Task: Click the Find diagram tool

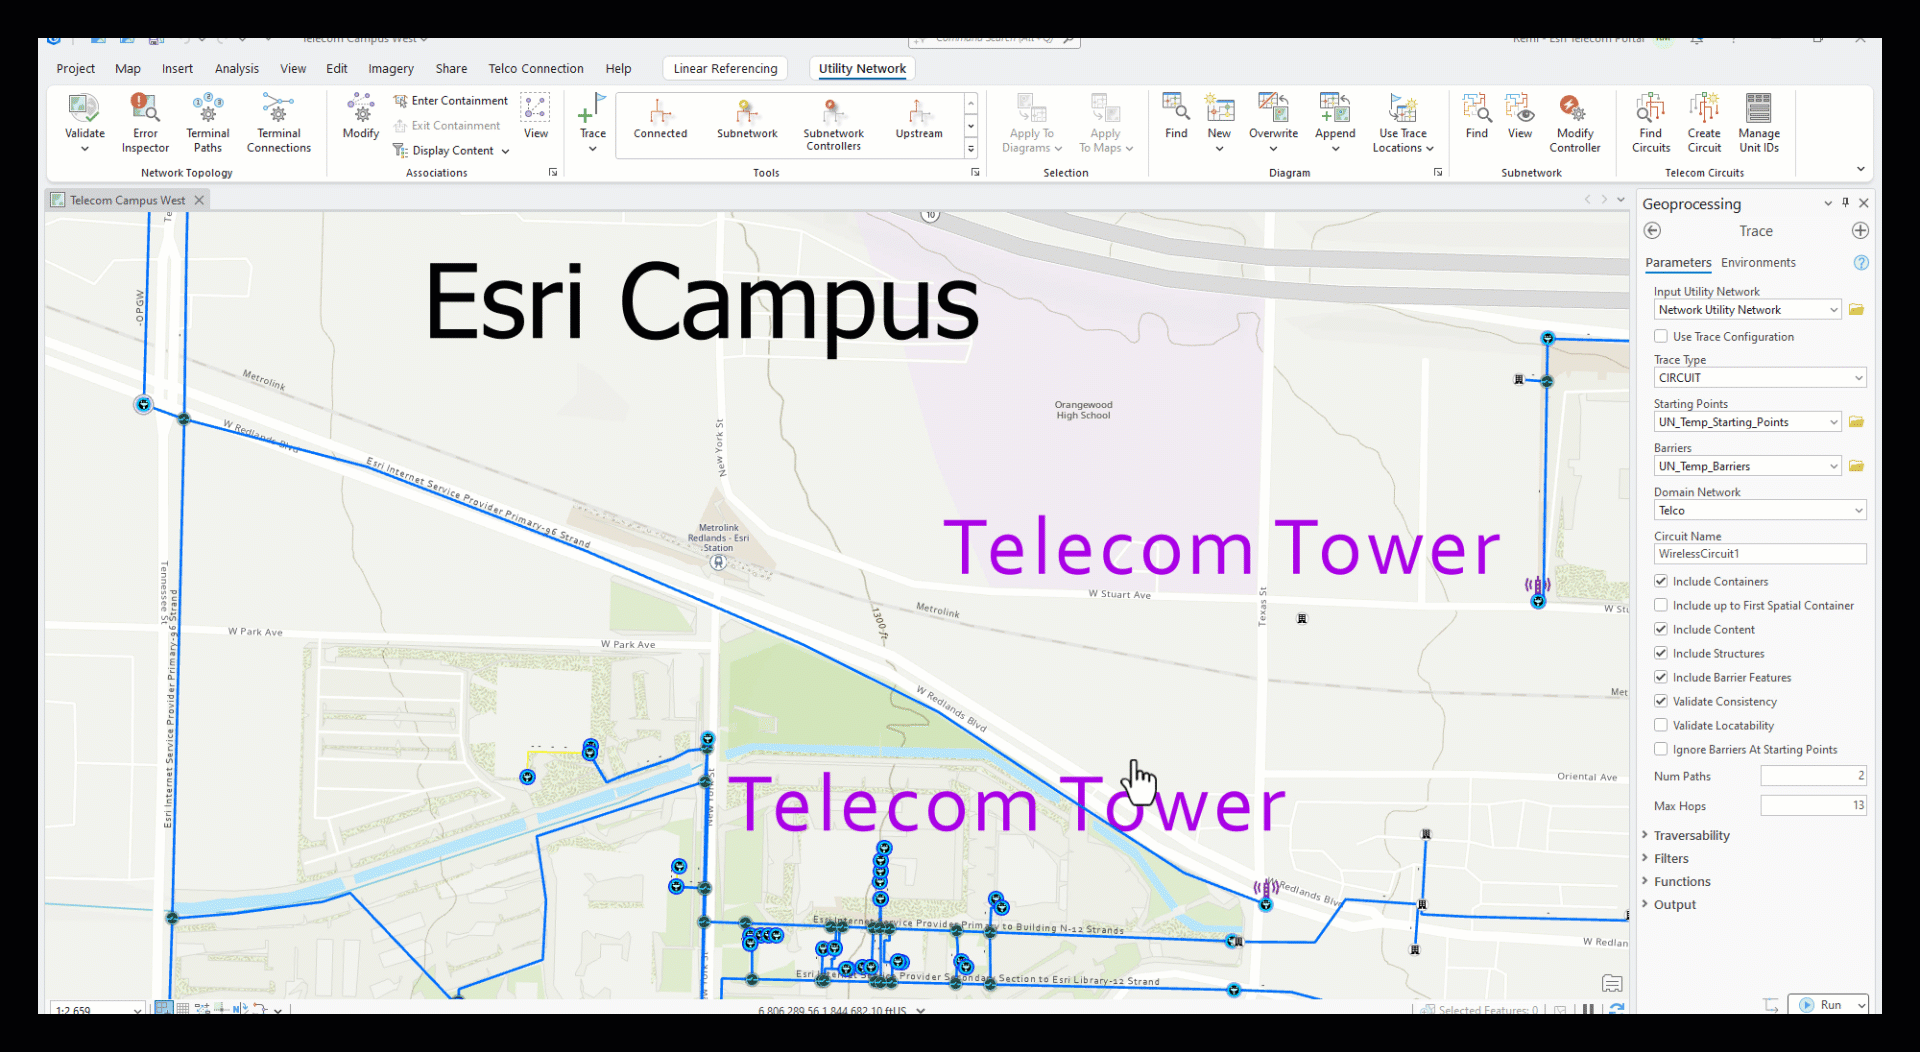Action: (x=1176, y=116)
